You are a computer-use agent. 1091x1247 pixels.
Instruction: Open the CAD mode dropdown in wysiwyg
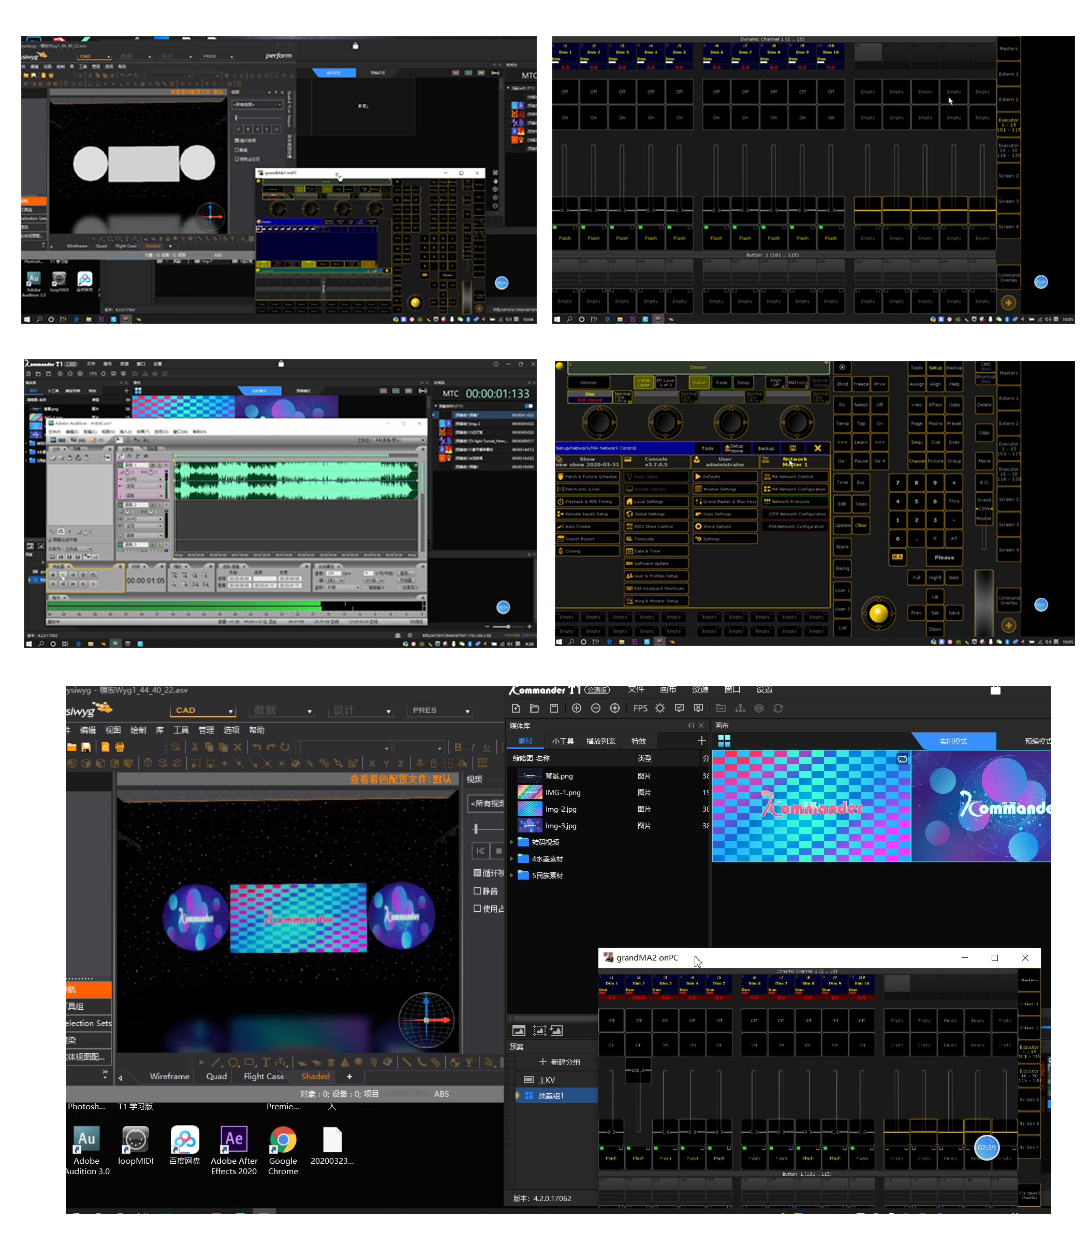[x=203, y=711]
